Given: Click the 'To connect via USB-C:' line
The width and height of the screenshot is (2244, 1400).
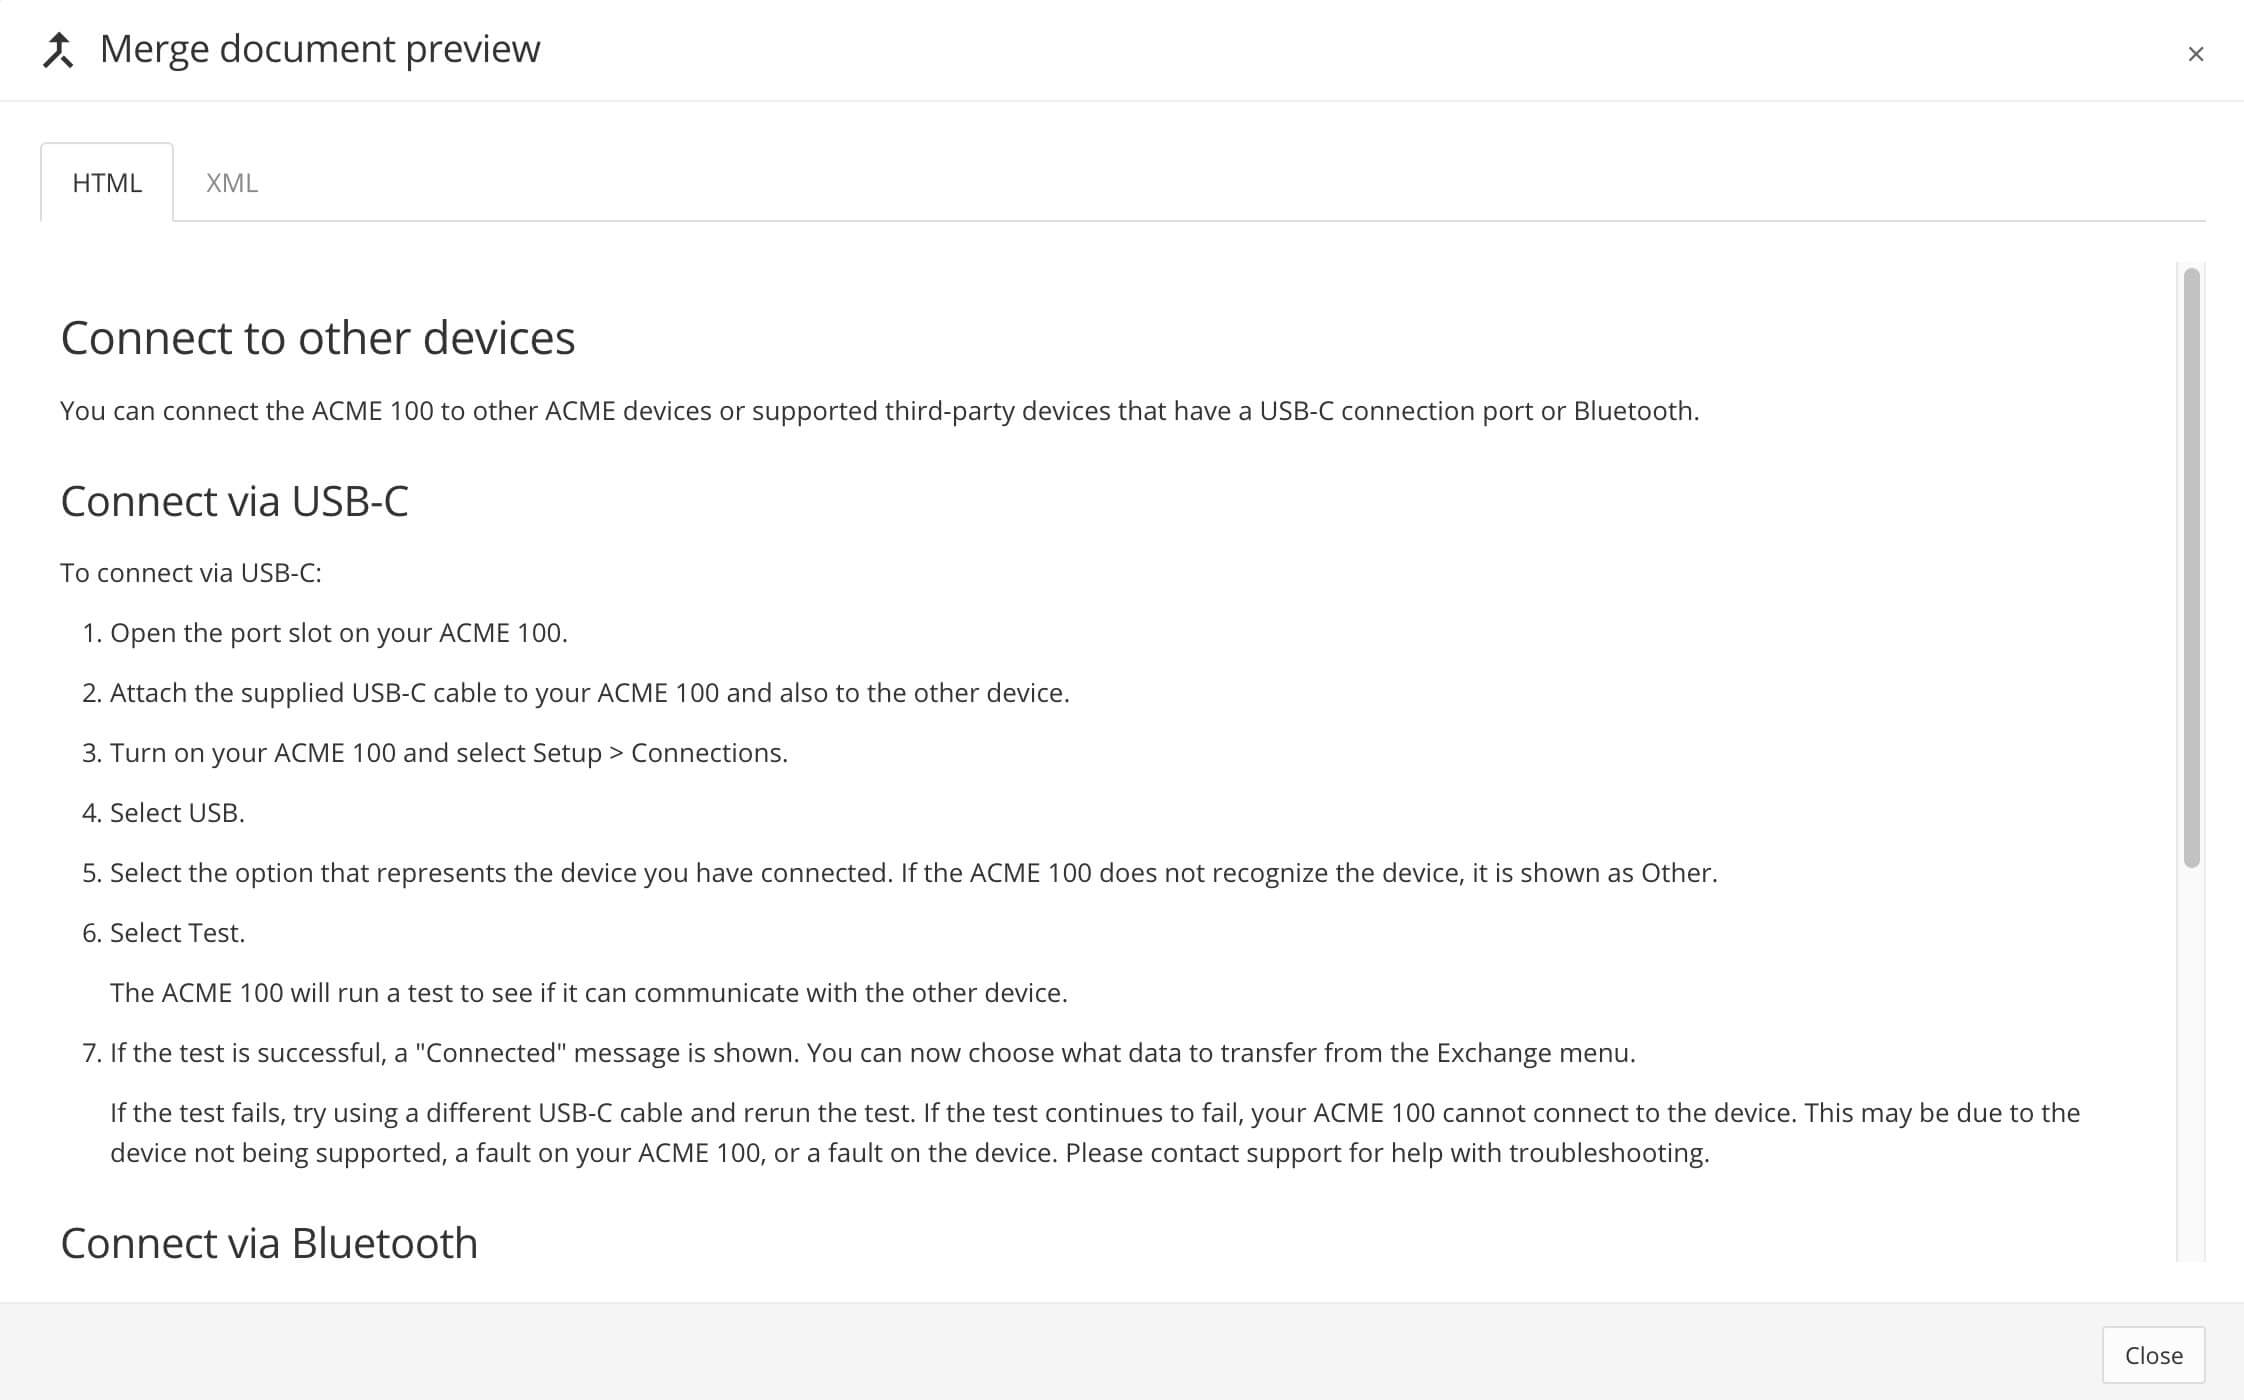Looking at the screenshot, I should point(191,573).
